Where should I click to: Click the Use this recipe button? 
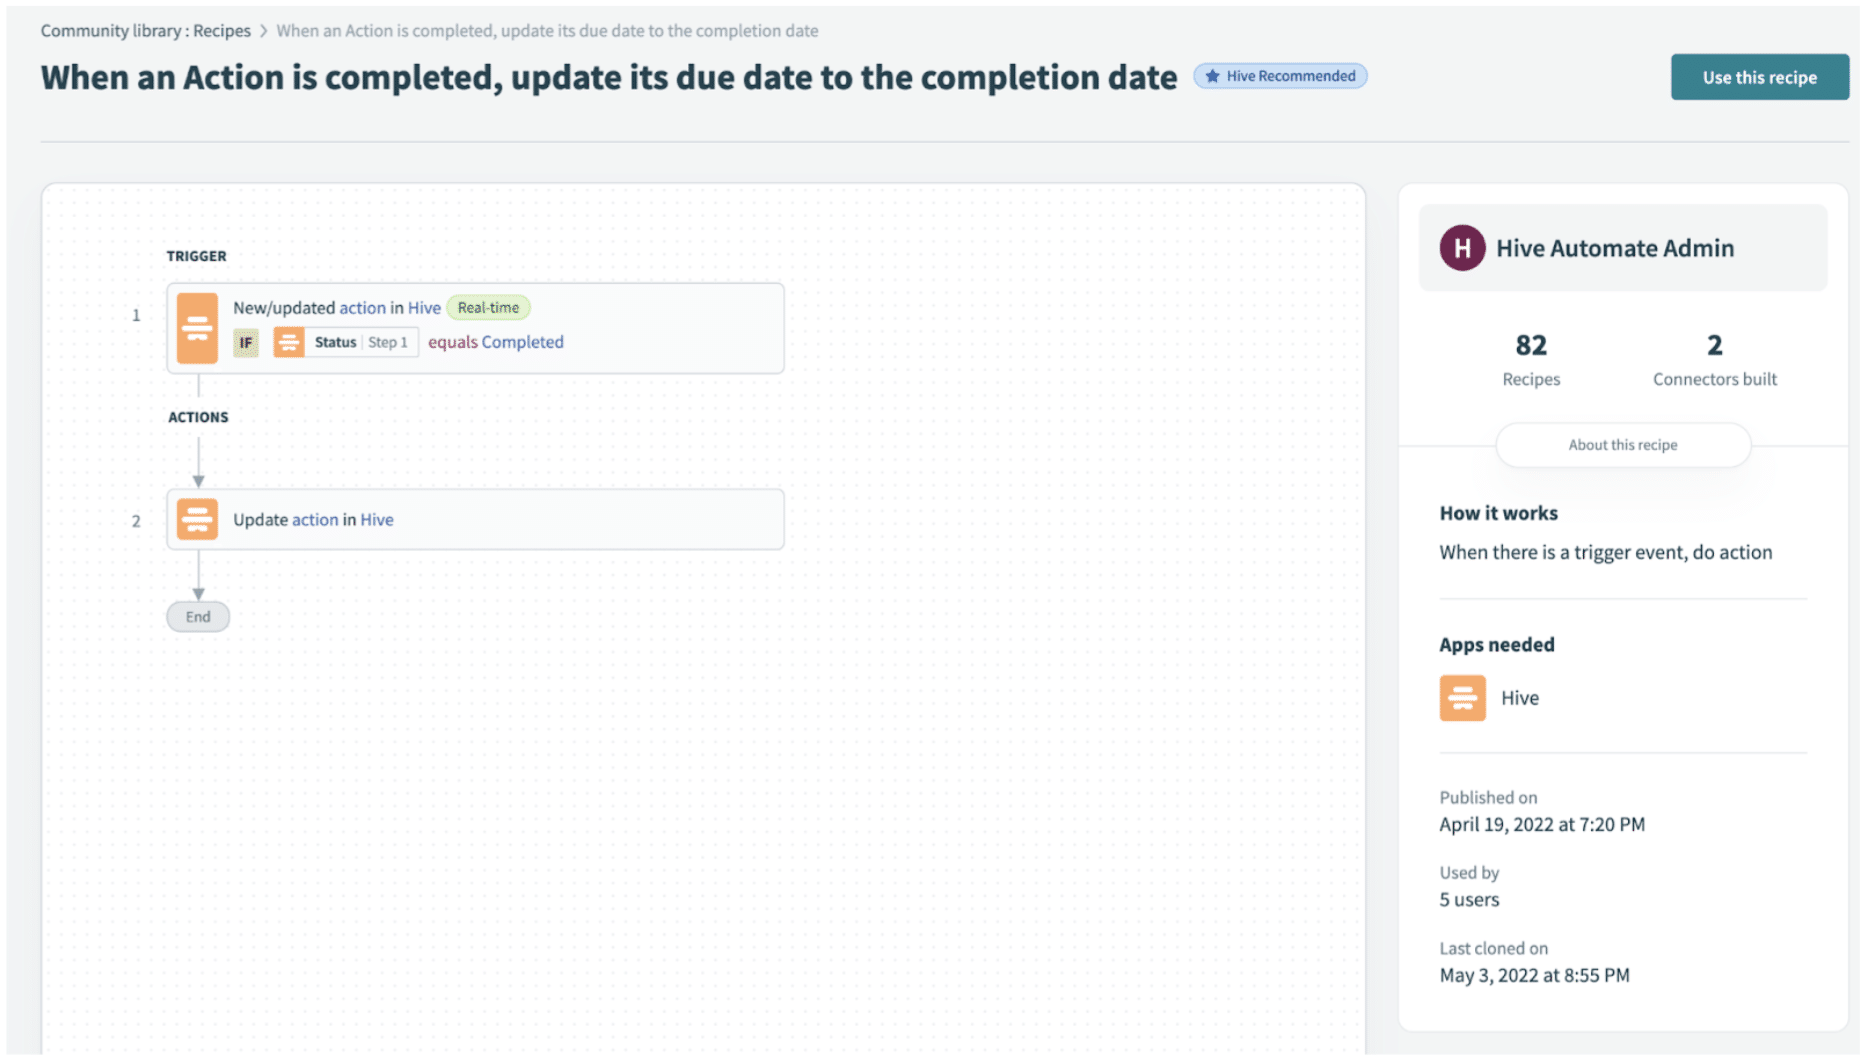[1759, 77]
